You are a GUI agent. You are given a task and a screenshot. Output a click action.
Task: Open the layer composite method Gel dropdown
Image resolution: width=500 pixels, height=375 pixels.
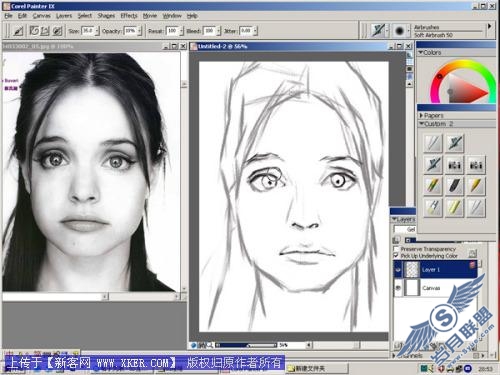(405, 229)
